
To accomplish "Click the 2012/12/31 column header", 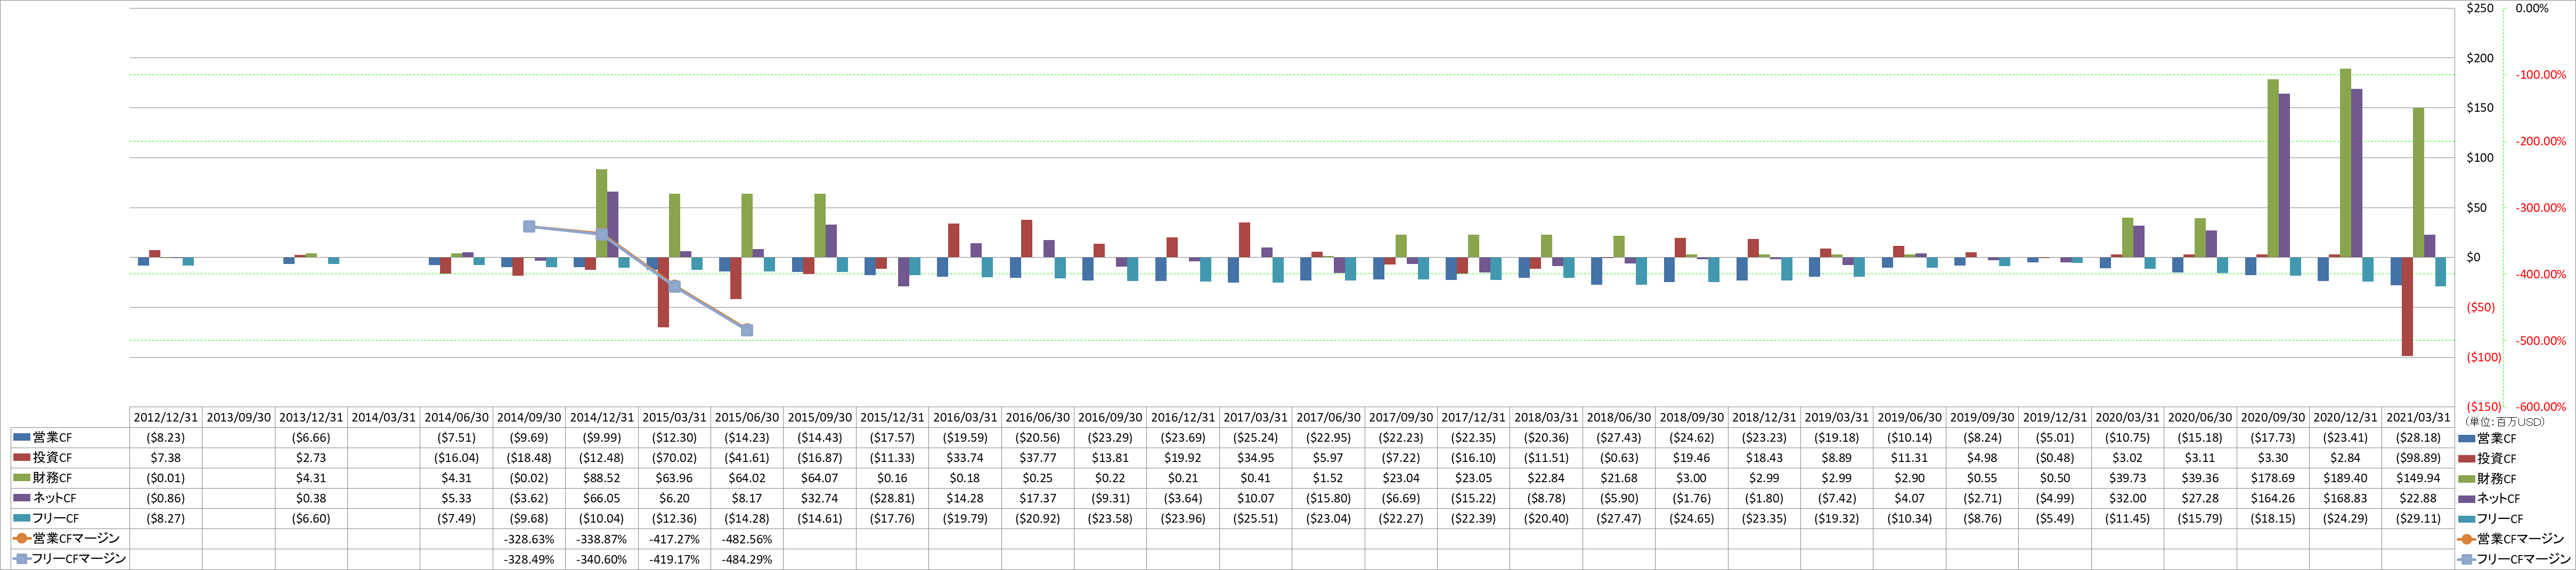I will pos(166,418).
